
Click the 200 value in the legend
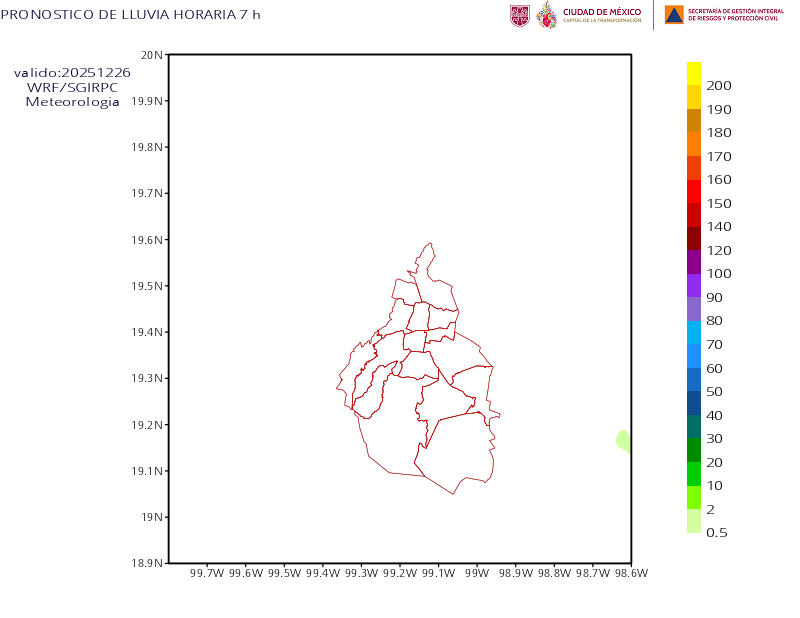pyautogui.click(x=718, y=85)
